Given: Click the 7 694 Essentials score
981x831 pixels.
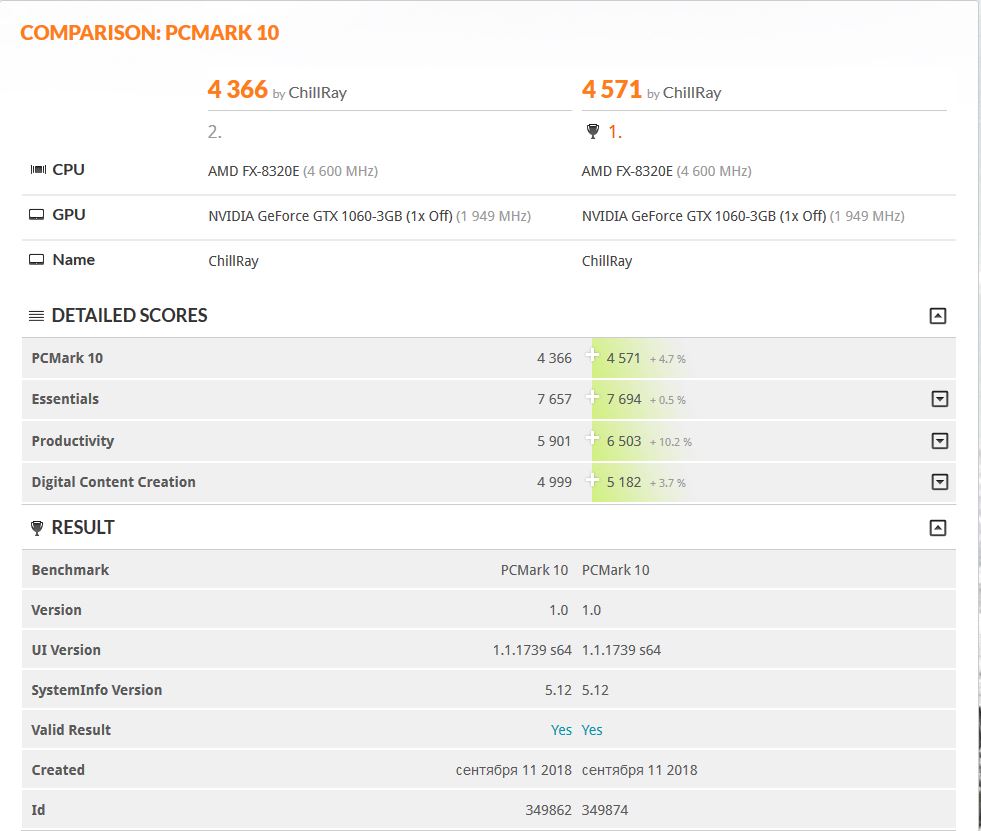Looking at the screenshot, I should 624,399.
